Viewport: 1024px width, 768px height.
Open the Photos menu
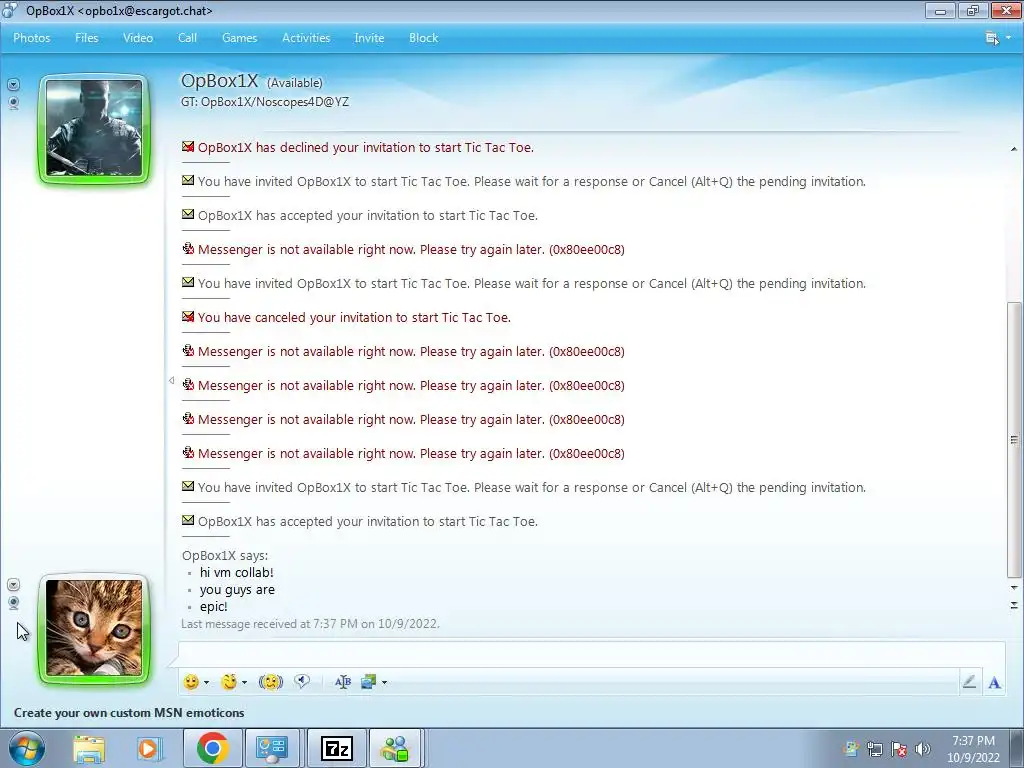pos(31,38)
